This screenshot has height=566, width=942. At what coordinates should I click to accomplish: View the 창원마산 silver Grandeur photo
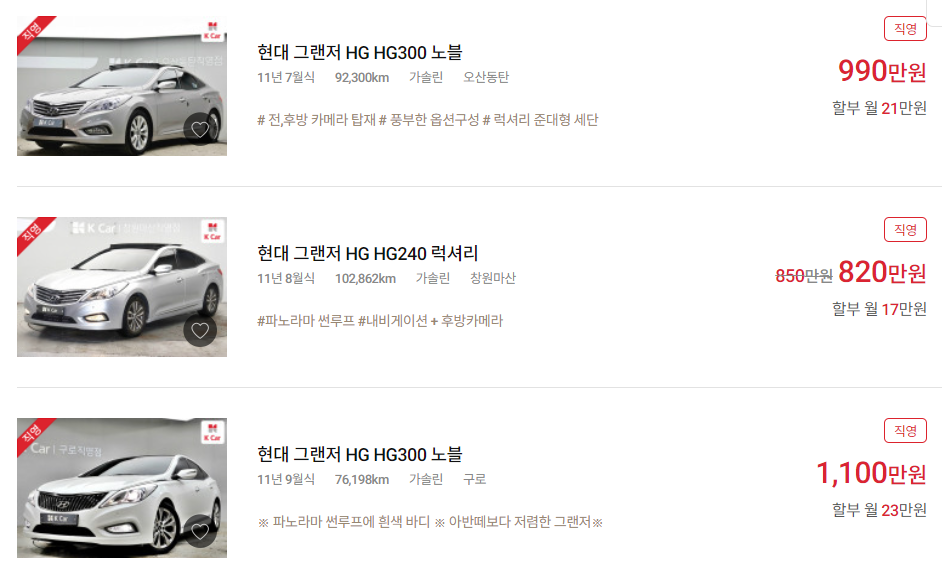click(122, 287)
